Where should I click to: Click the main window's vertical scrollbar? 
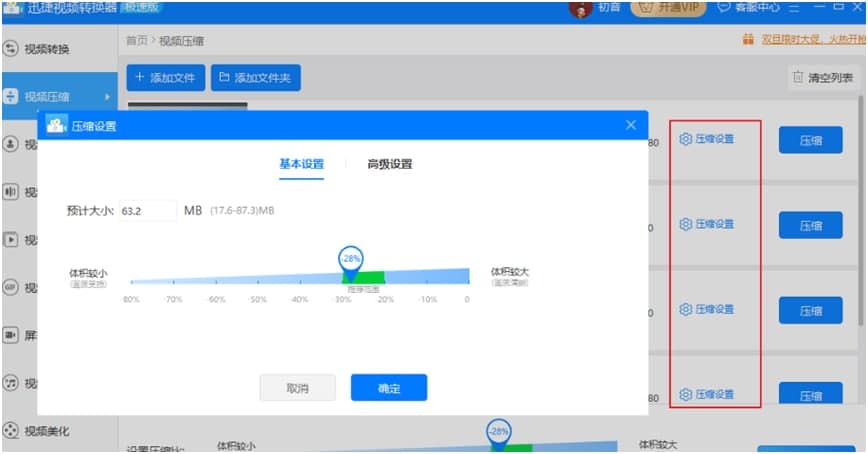tap(861, 210)
